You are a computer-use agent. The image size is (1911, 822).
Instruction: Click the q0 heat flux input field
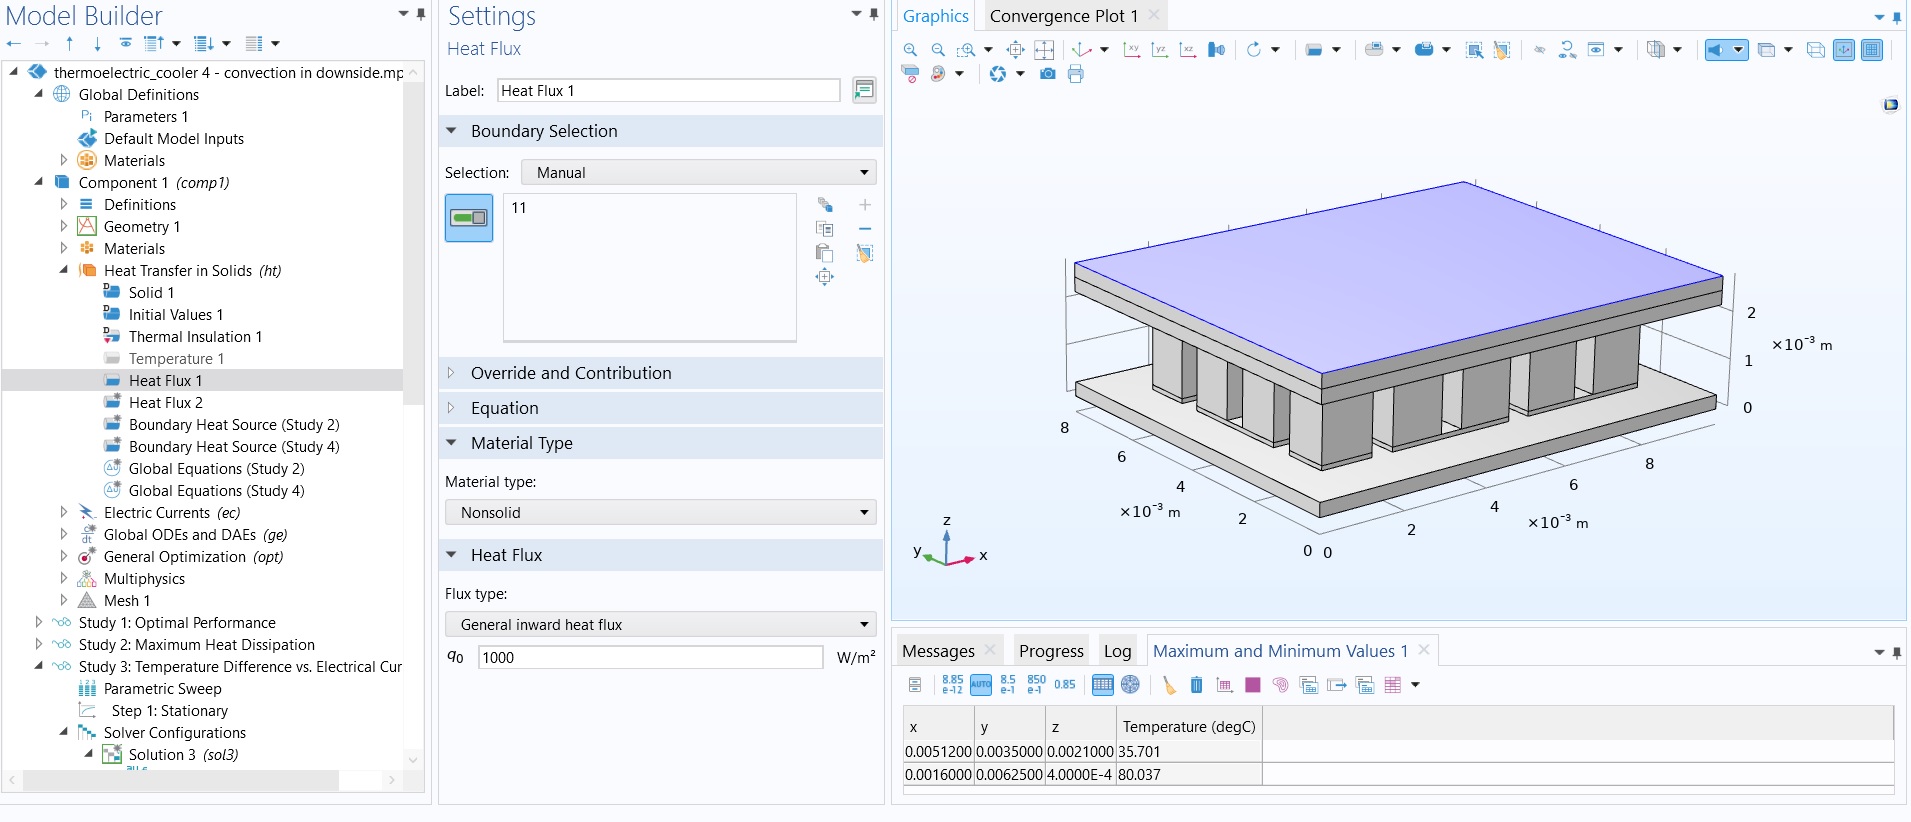pos(650,658)
